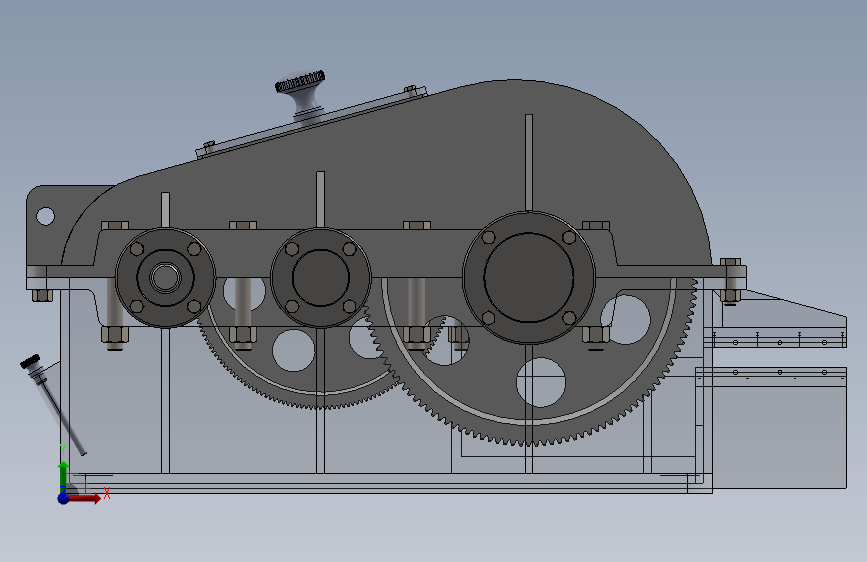Select the short rib above input cover
Viewport: 867px width, 562px height.
[x=165, y=210]
